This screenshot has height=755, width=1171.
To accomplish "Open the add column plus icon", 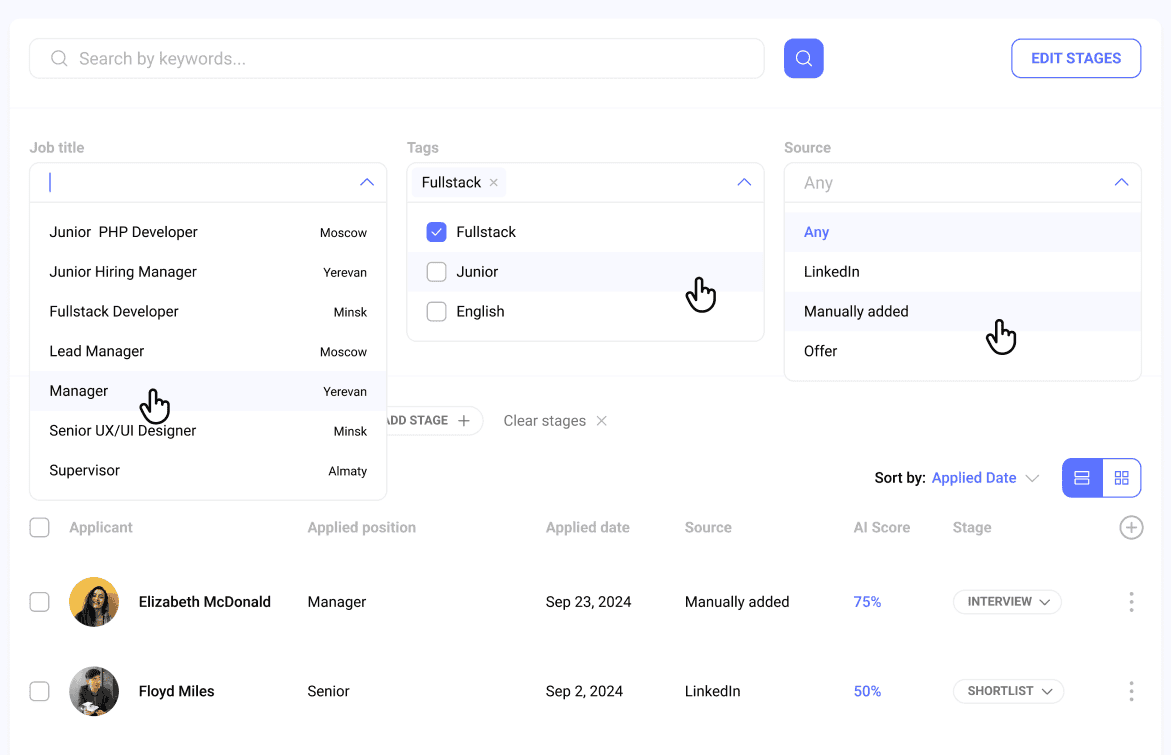I will click(x=1131, y=527).
